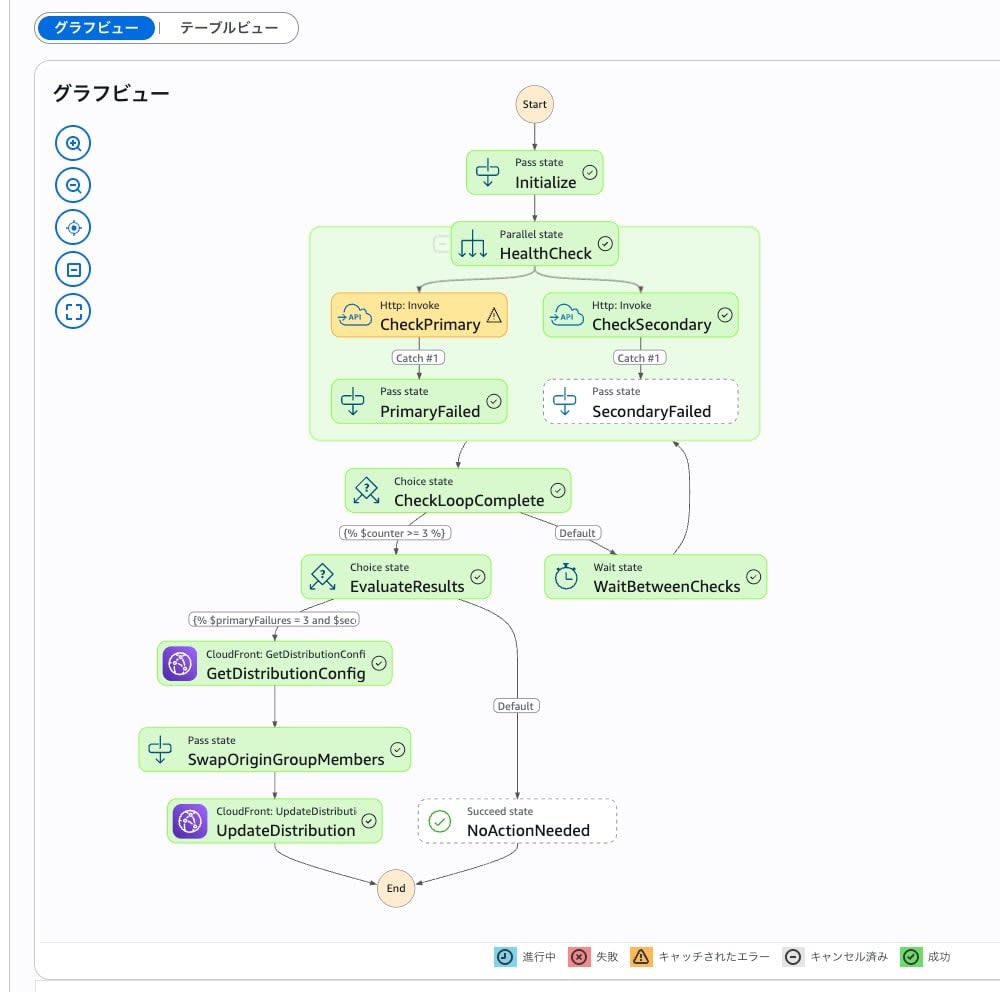Click the WaitBetweenChecks clock icon
This screenshot has width=1000, height=992.
click(x=566, y=577)
